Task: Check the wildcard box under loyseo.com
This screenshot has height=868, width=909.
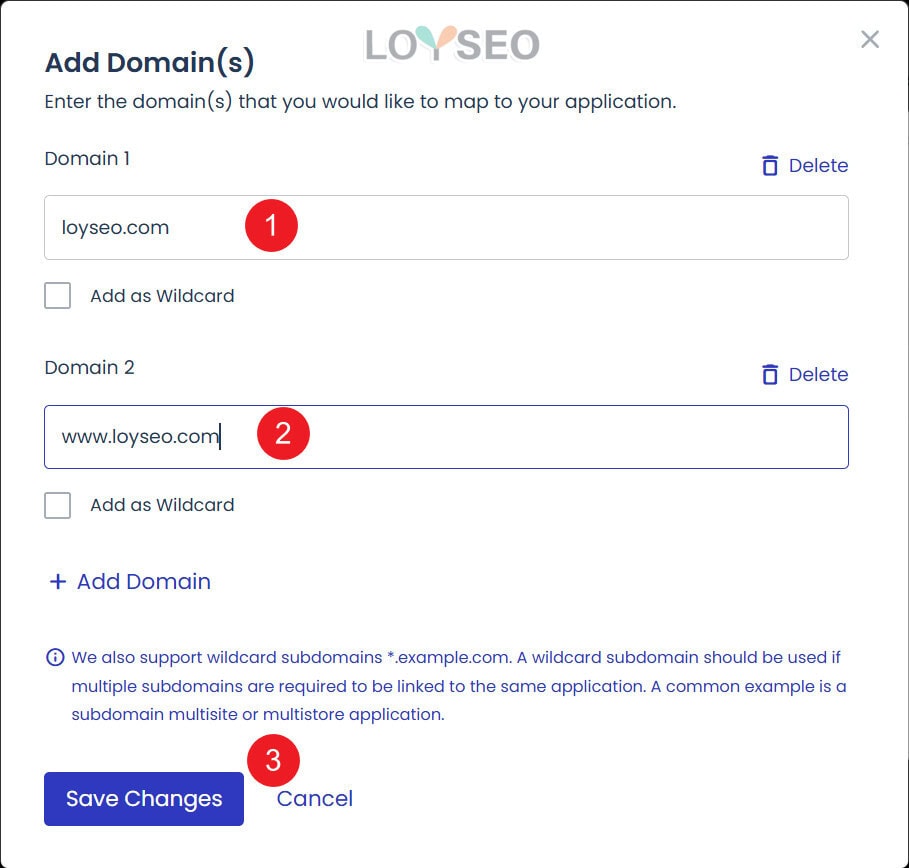Action: click(57, 295)
